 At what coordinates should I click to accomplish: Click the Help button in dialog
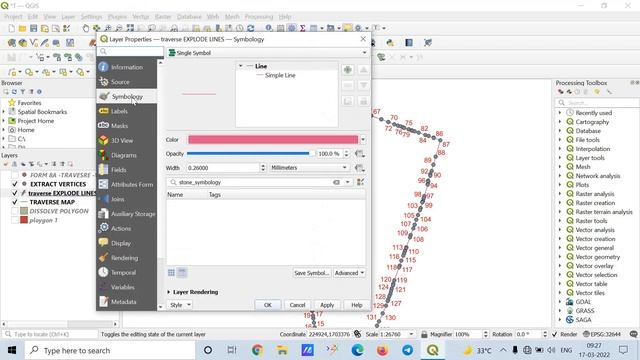pyautogui.click(x=357, y=305)
